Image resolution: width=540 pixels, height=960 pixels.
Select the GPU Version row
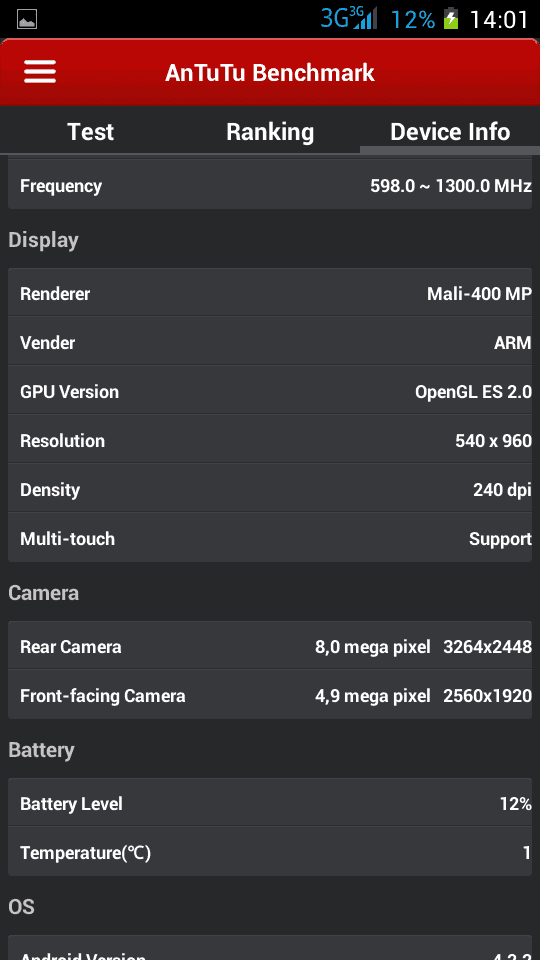tap(270, 391)
